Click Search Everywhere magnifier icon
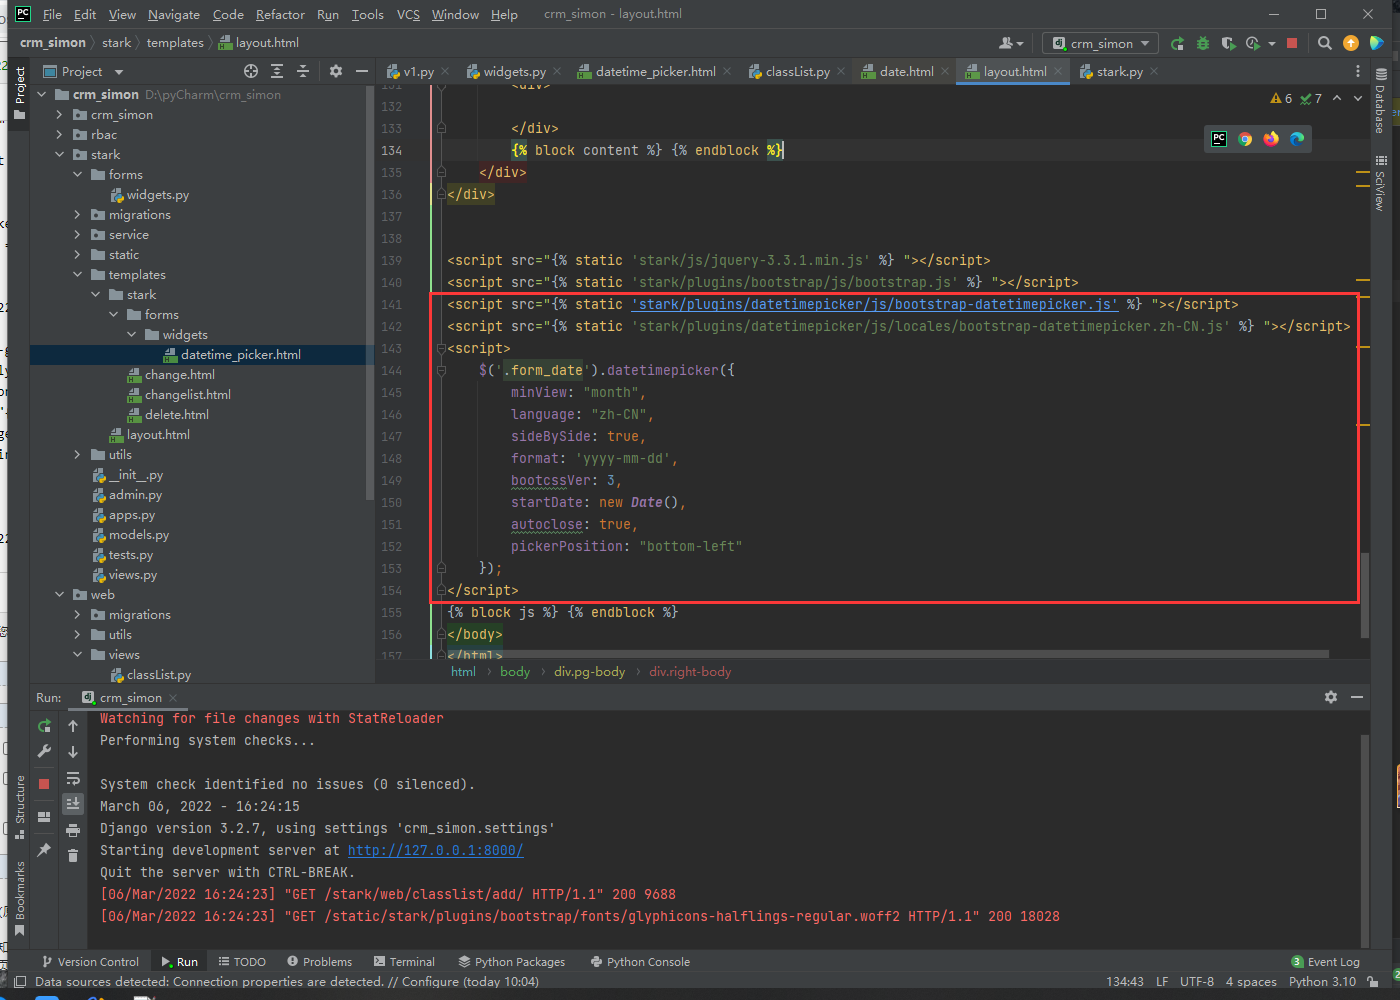 coord(1325,43)
